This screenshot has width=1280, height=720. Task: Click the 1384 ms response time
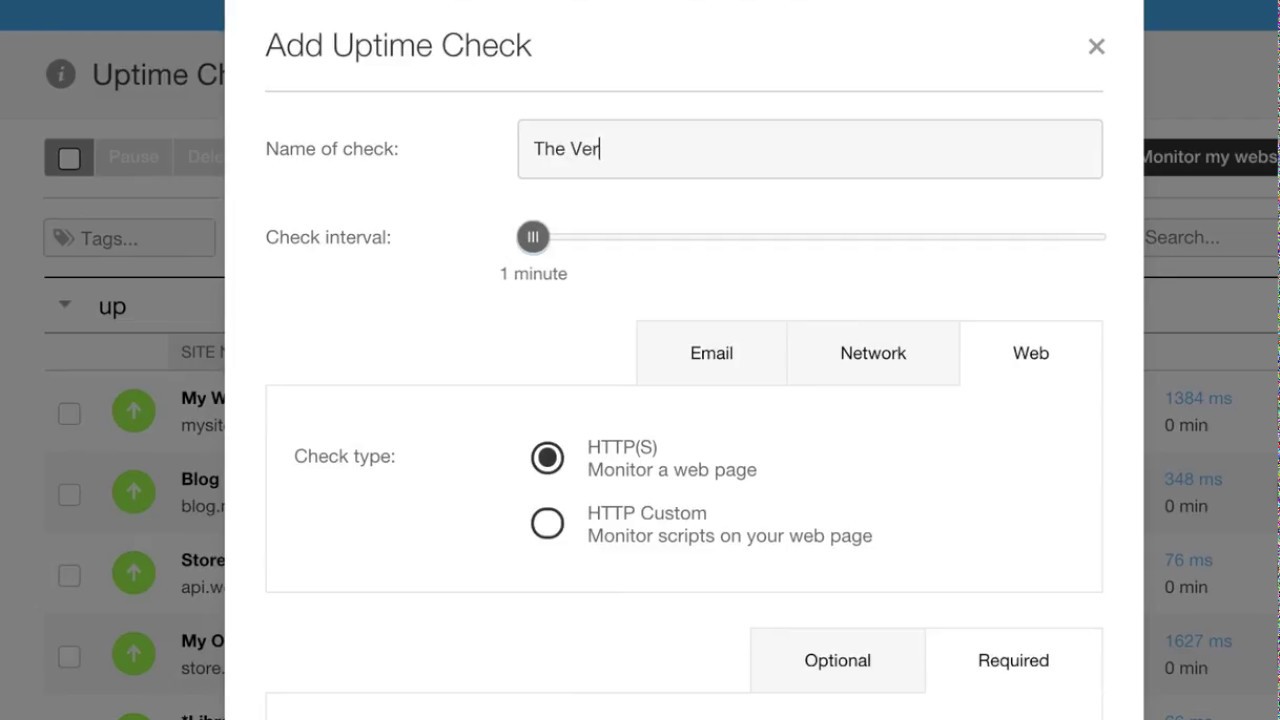point(1198,398)
